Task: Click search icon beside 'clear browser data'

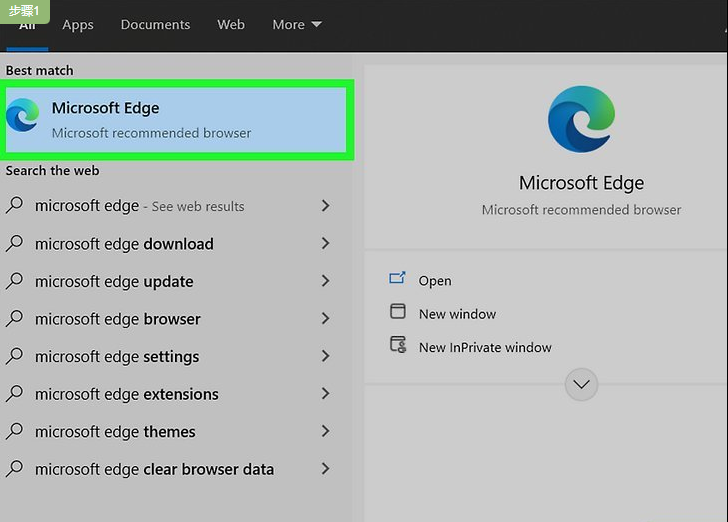Action: click(14, 469)
